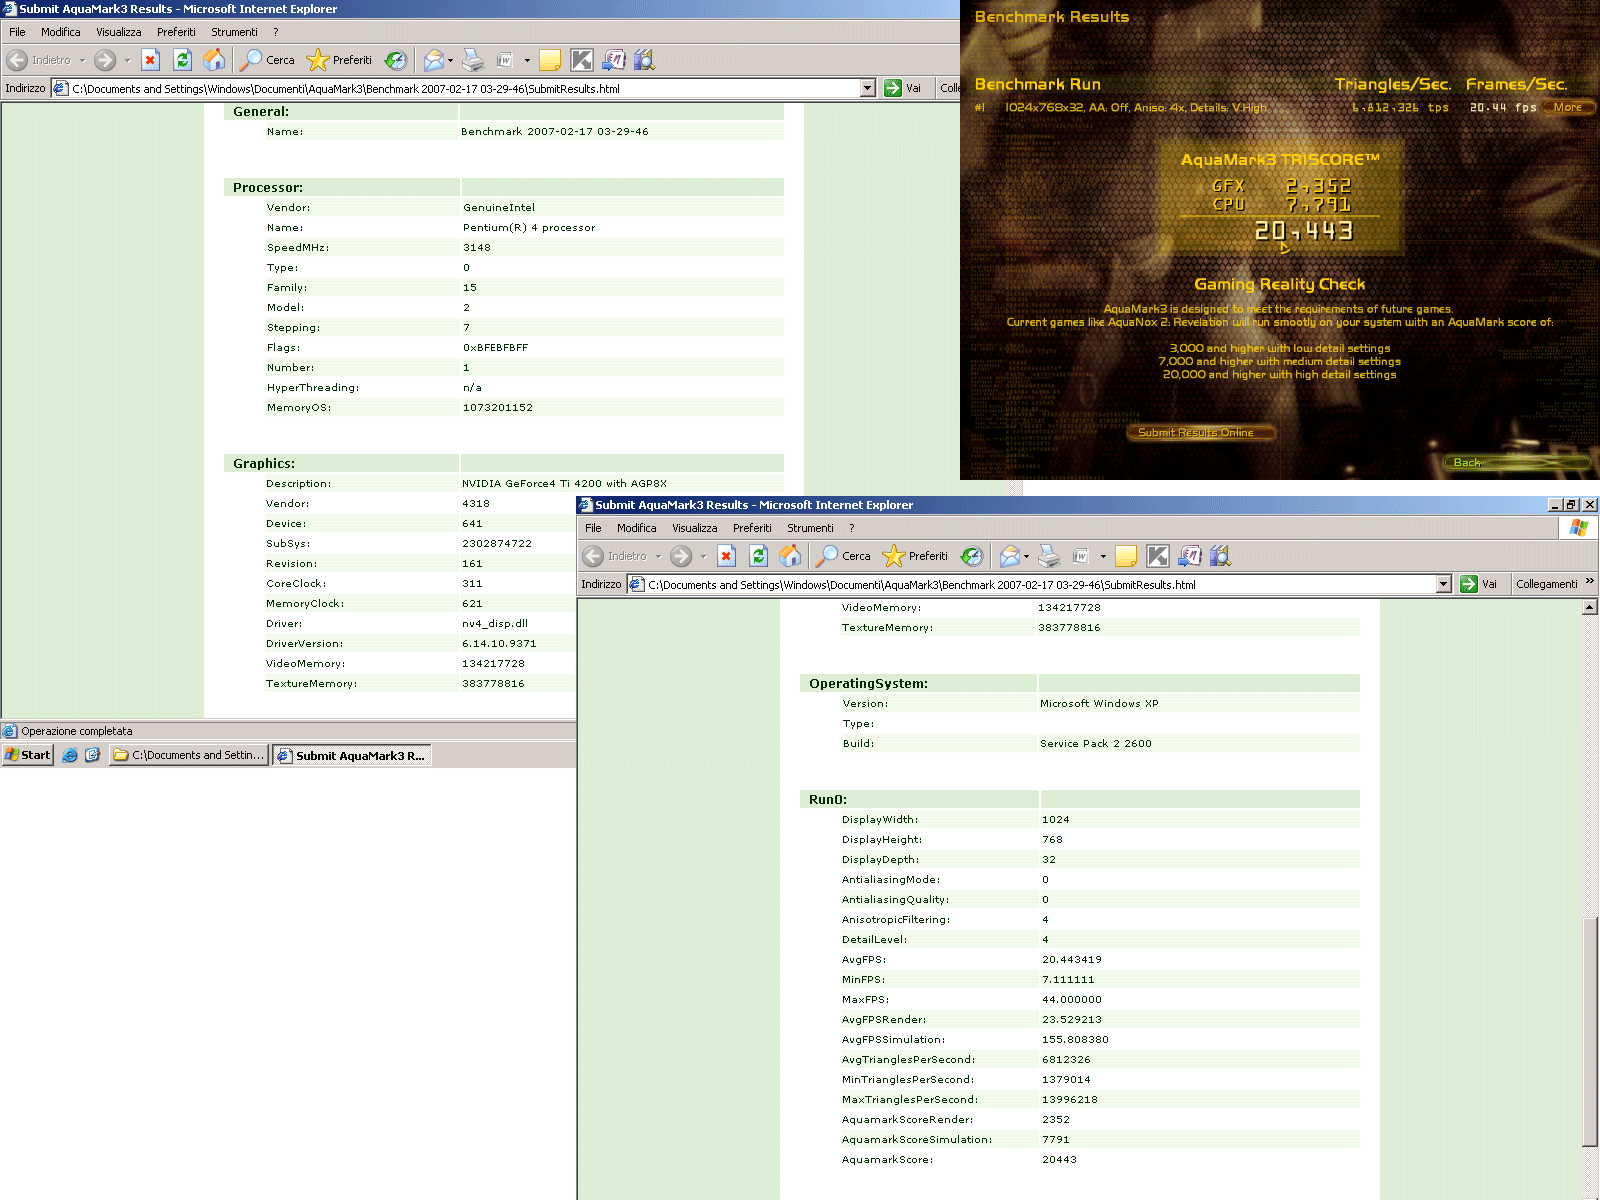Click Preferiti star in background Explorer toolbar

(339, 60)
